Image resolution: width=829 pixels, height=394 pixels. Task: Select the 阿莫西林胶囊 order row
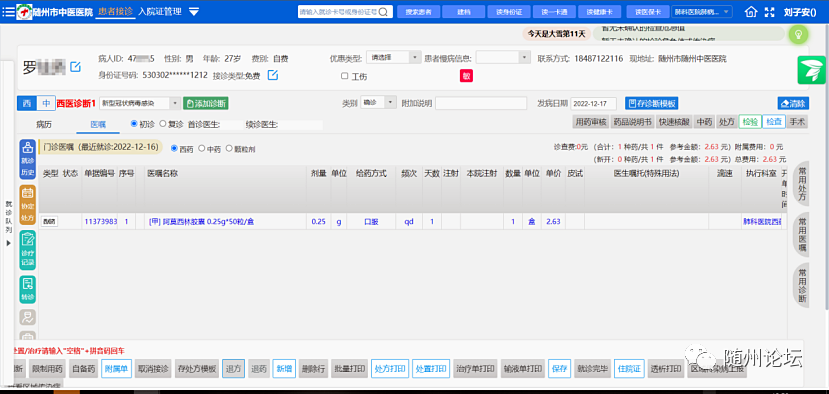[x=412, y=222]
